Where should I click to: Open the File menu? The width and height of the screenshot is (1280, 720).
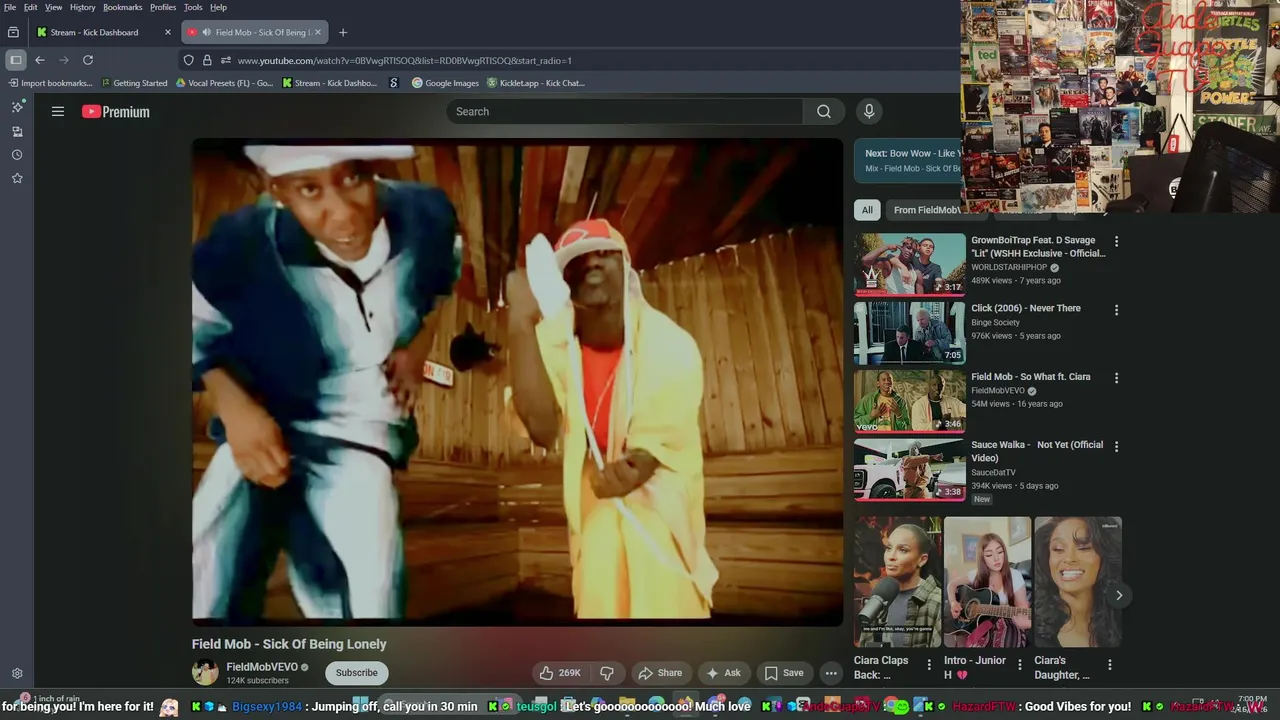[10, 7]
